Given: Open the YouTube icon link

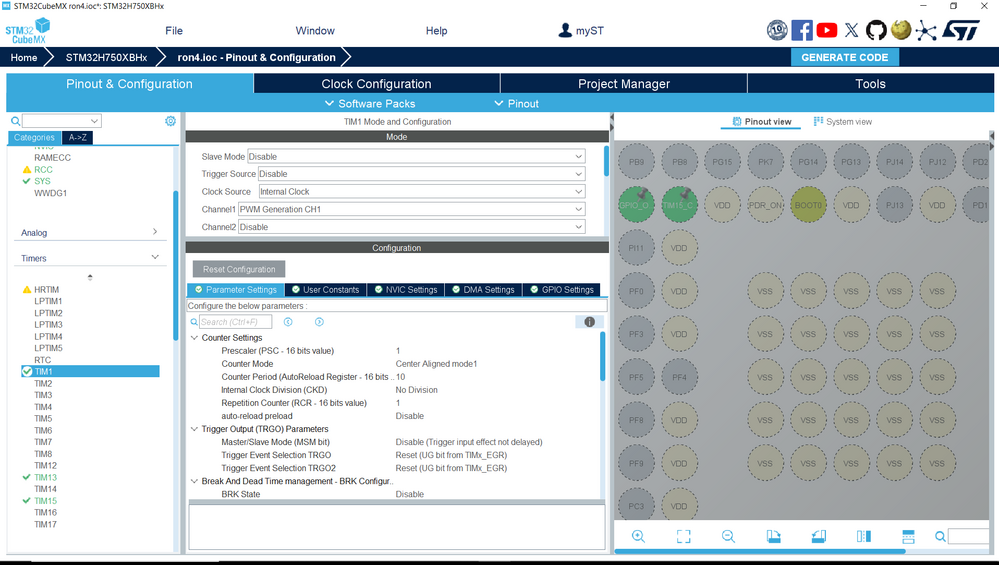Looking at the screenshot, I should 826,30.
